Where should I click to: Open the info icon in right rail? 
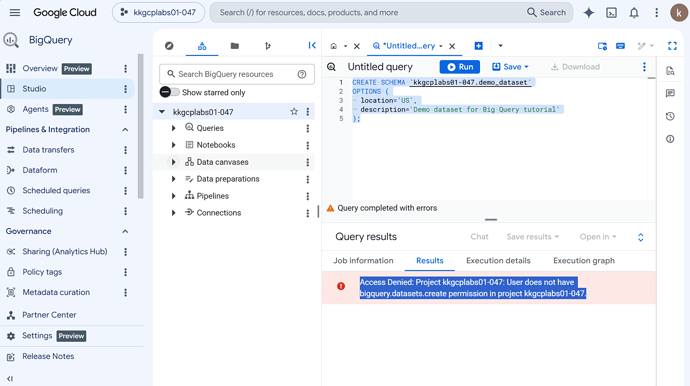click(x=670, y=139)
